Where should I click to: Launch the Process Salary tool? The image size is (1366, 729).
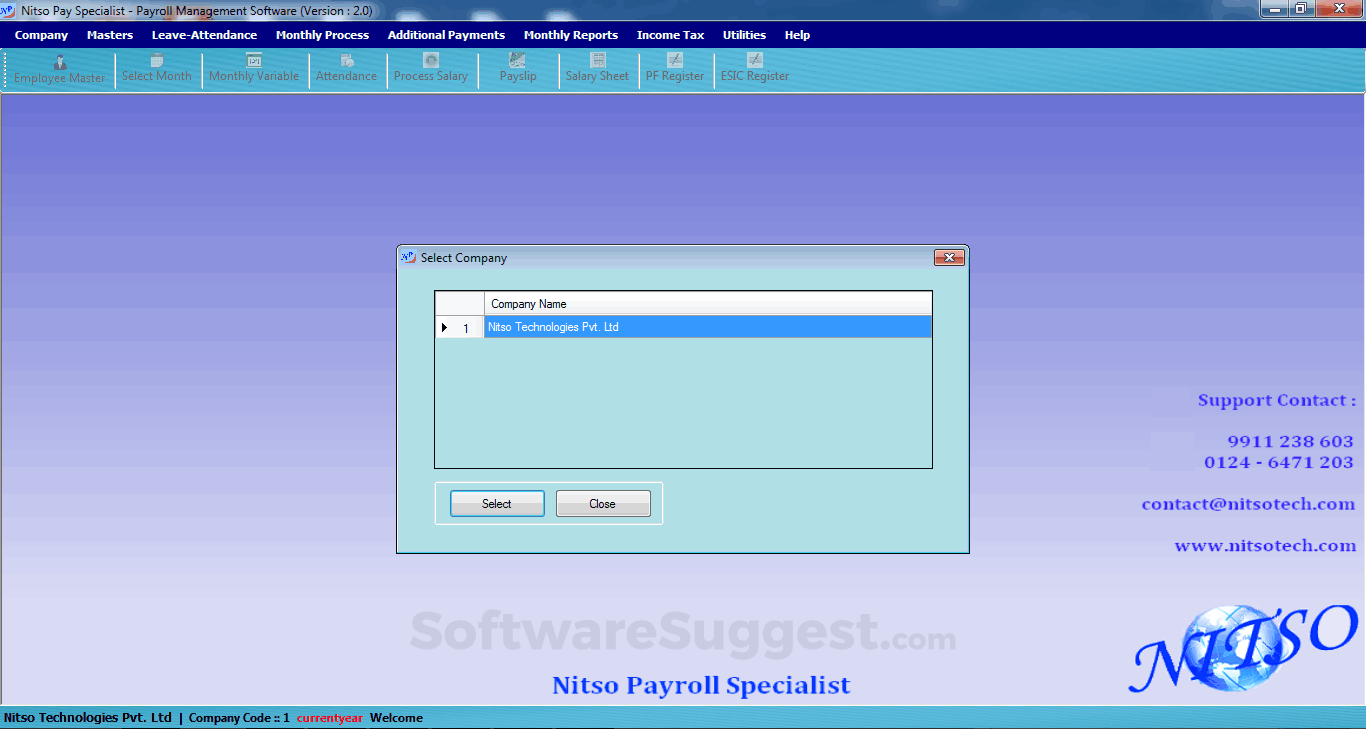(x=432, y=68)
